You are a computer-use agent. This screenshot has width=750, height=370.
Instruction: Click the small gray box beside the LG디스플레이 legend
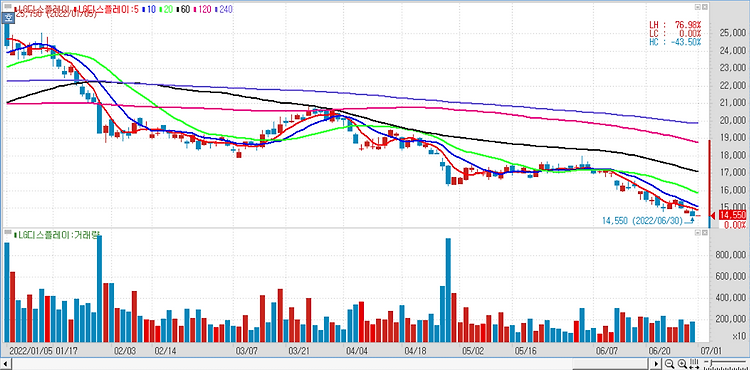coord(8,6)
